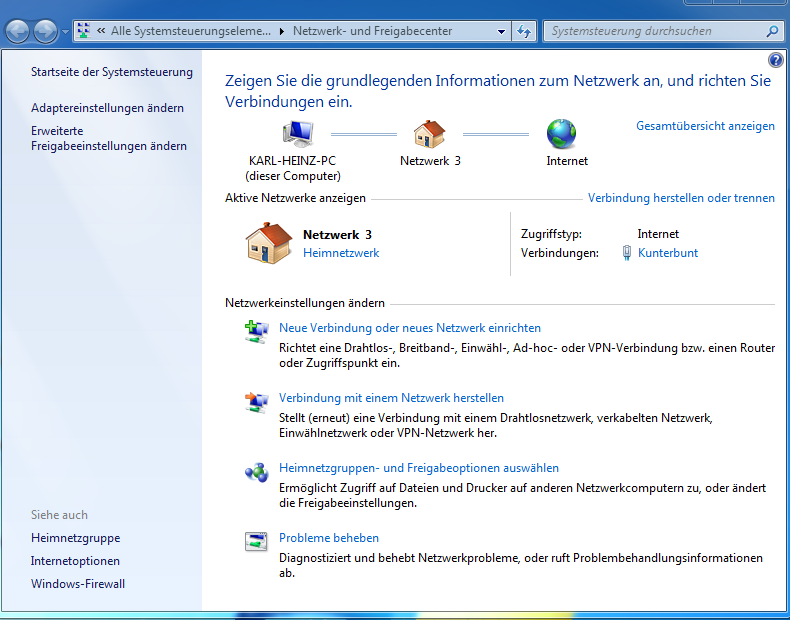Click the Heimnetzwerk network type link
This screenshot has width=790, height=620.
(x=341, y=253)
